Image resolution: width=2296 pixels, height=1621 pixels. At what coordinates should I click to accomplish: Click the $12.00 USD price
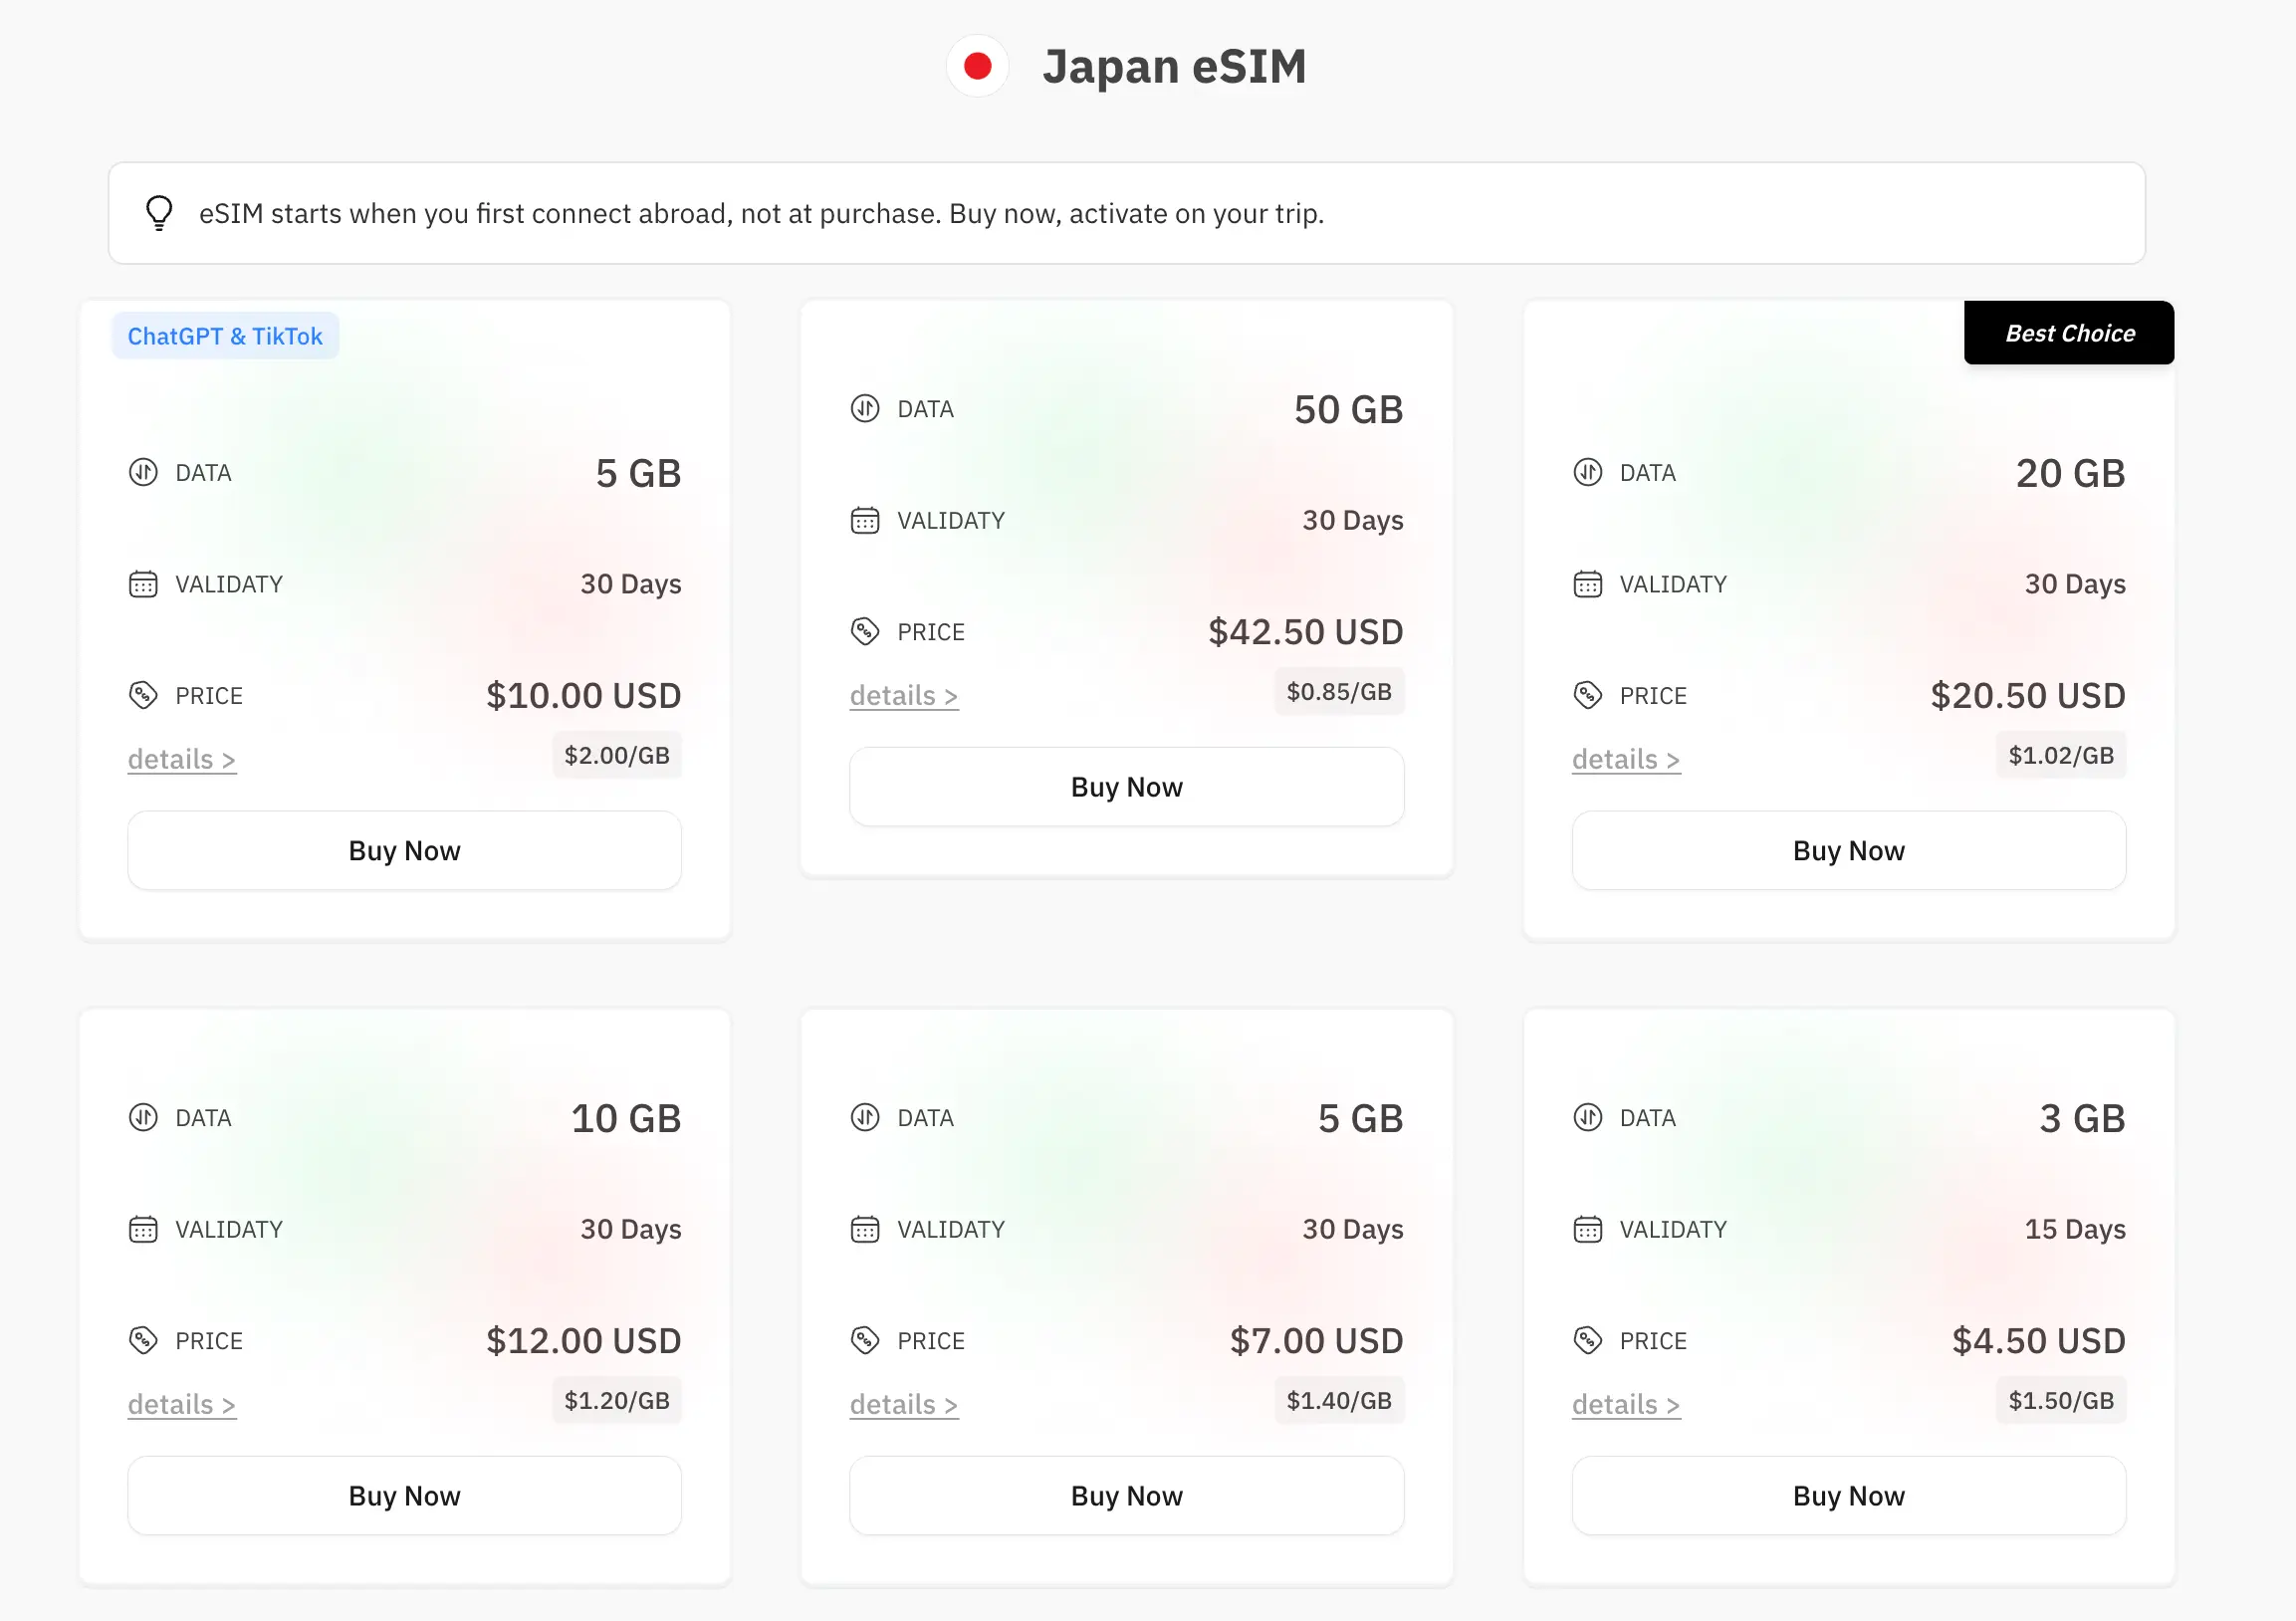(583, 1340)
